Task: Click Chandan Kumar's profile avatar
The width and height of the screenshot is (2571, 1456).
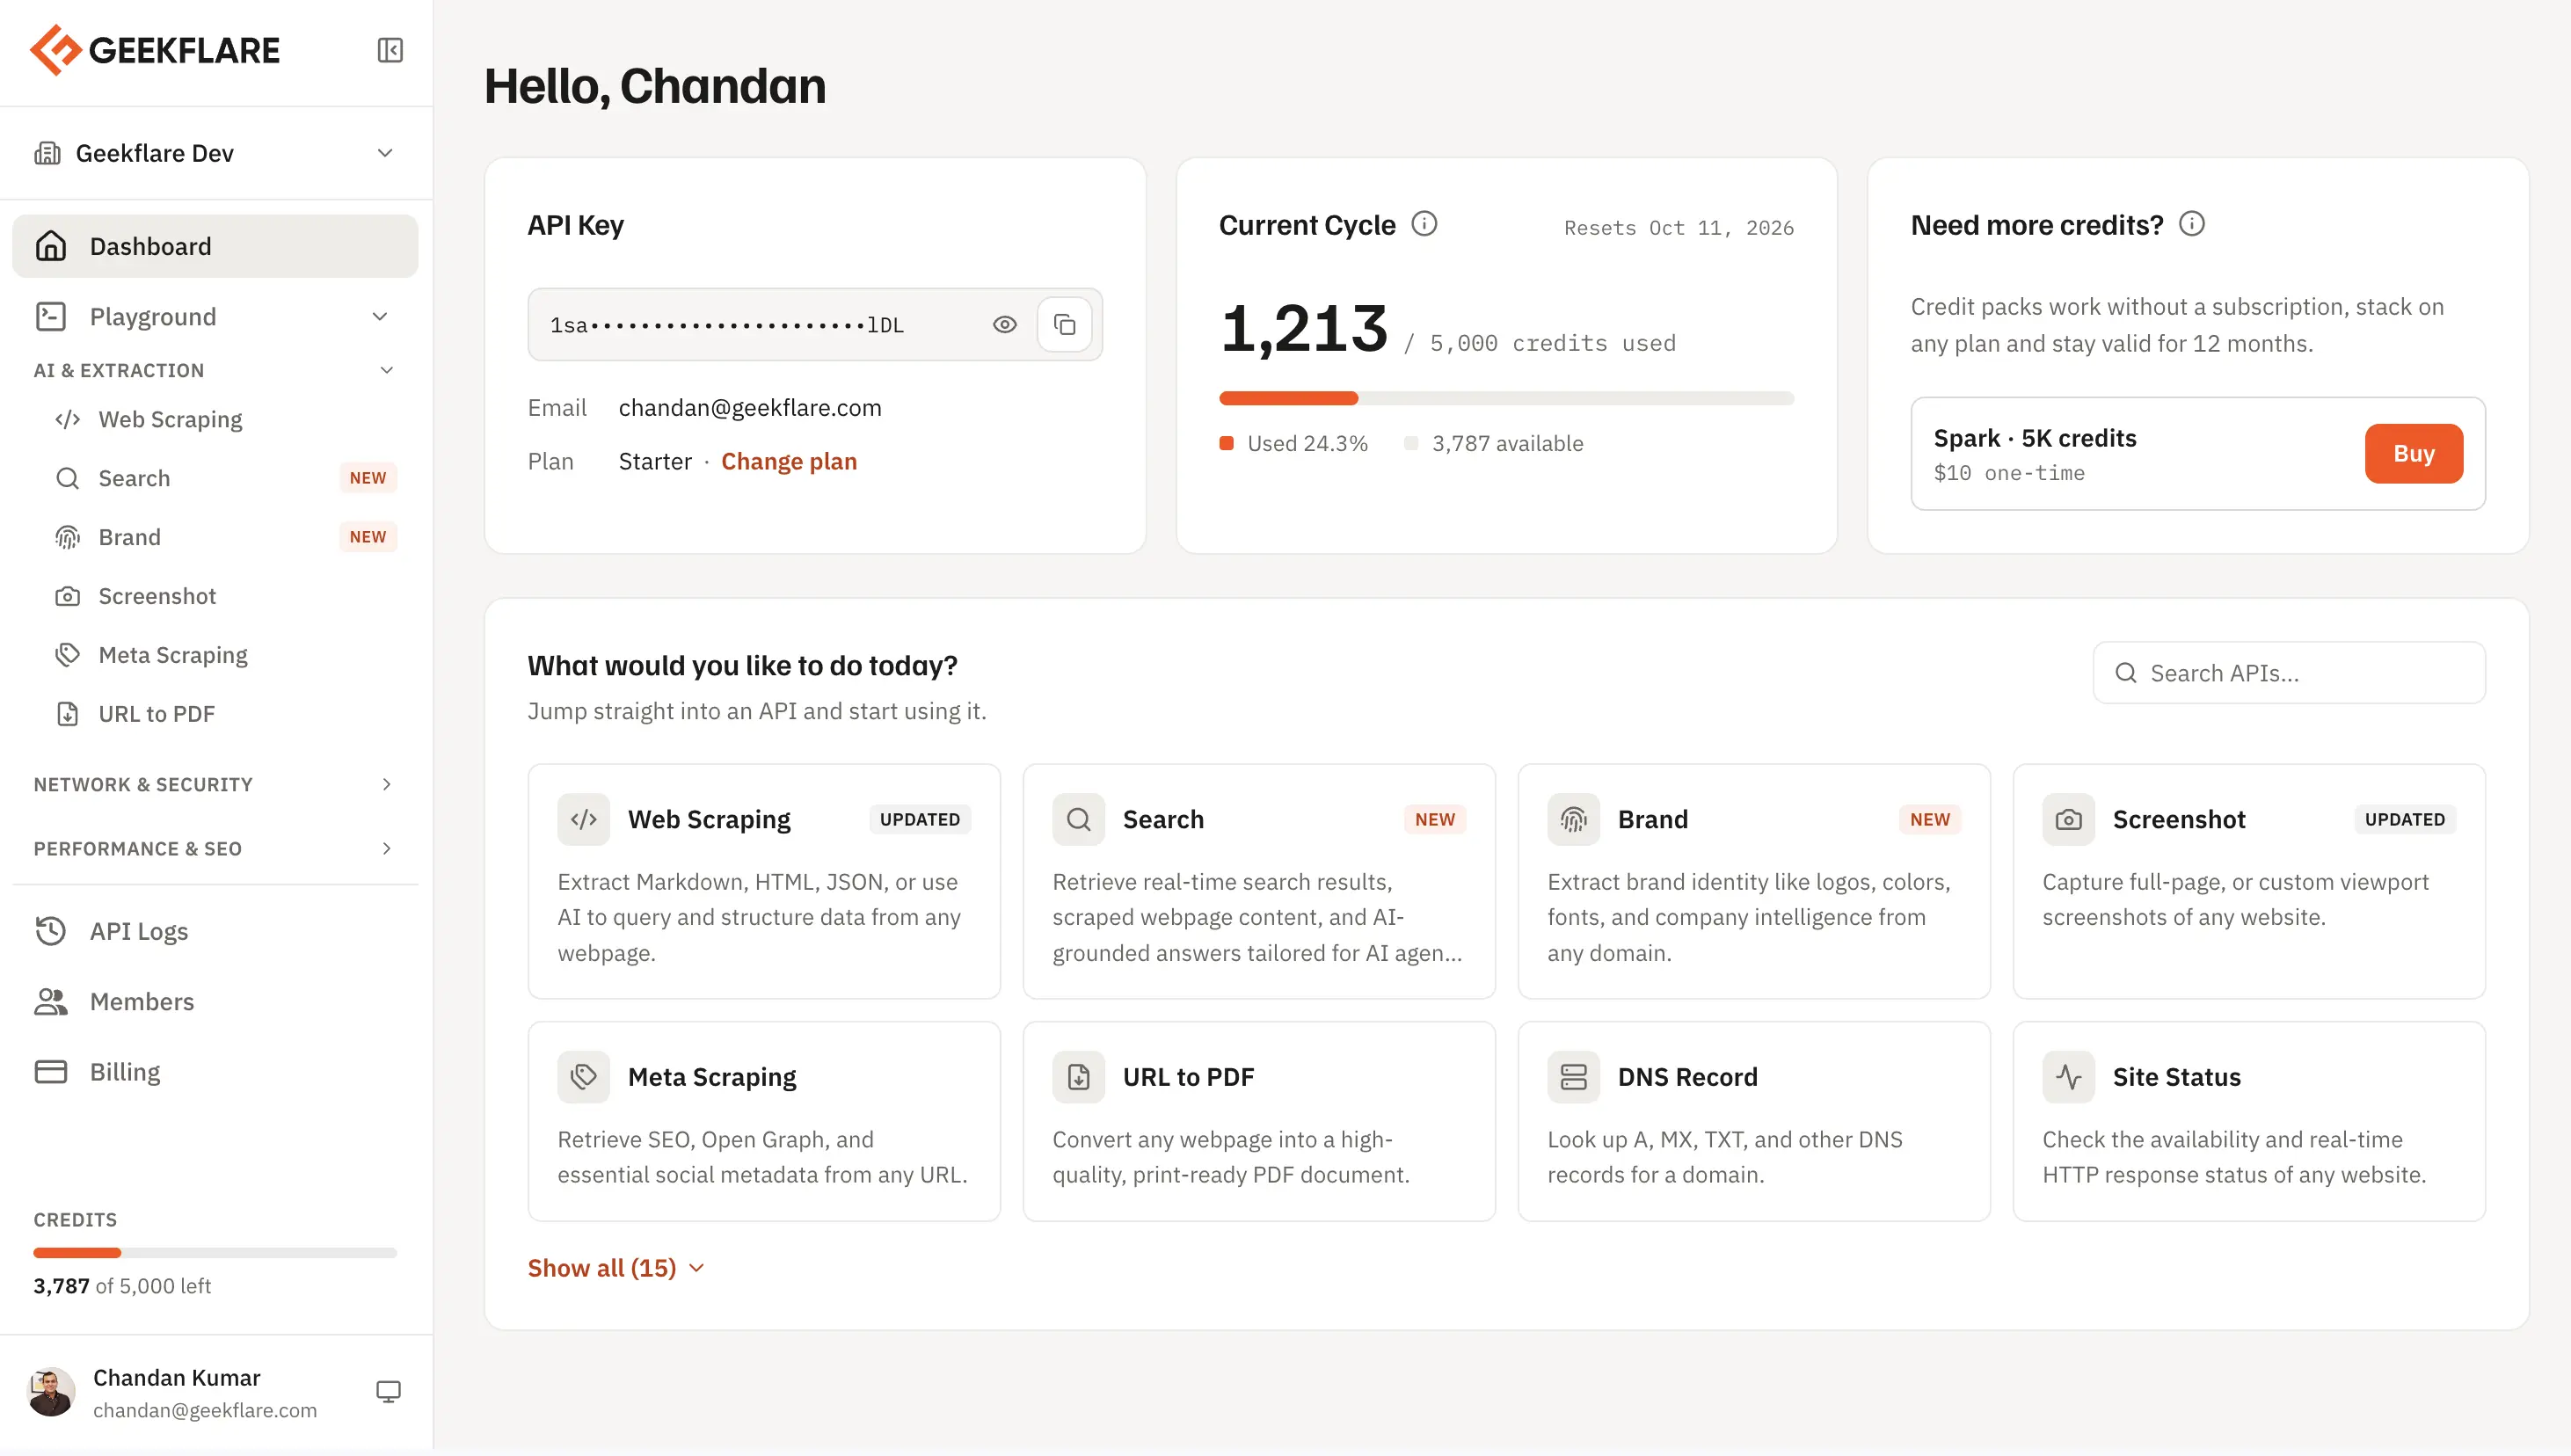Action: 50,1392
